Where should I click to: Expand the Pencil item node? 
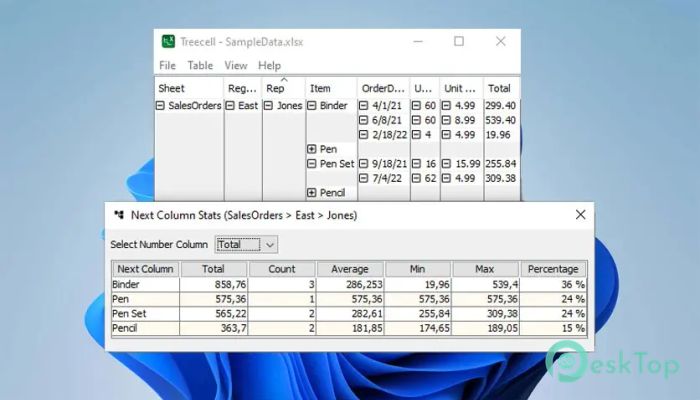pyautogui.click(x=312, y=193)
